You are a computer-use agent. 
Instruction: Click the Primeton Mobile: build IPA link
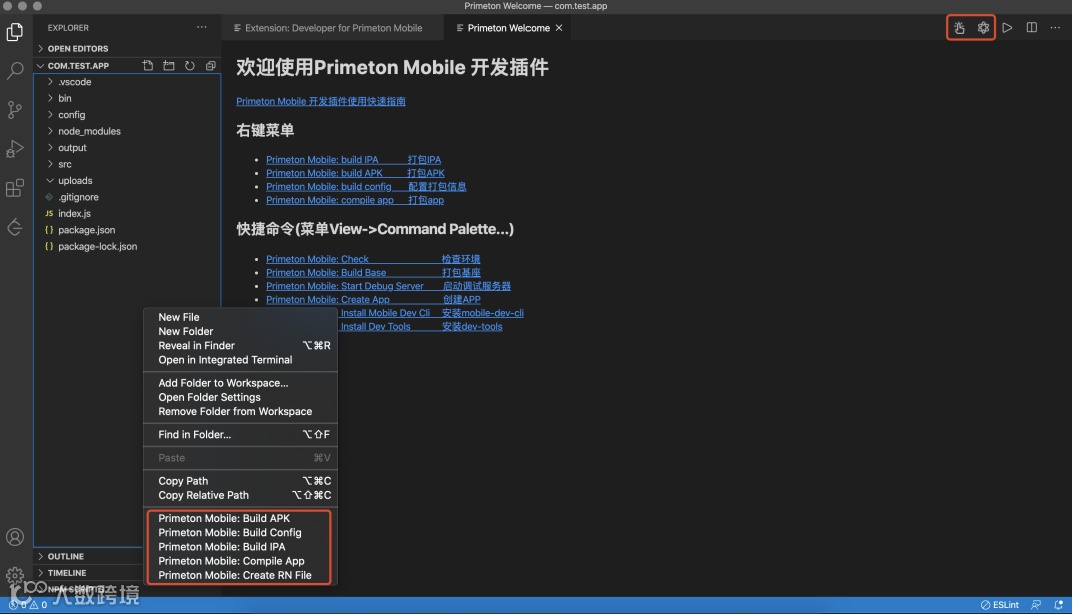pyautogui.click(x=353, y=160)
